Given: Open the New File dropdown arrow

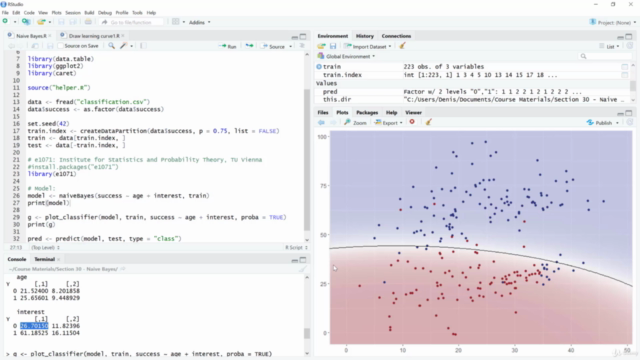Looking at the screenshot, I should point(15,22).
